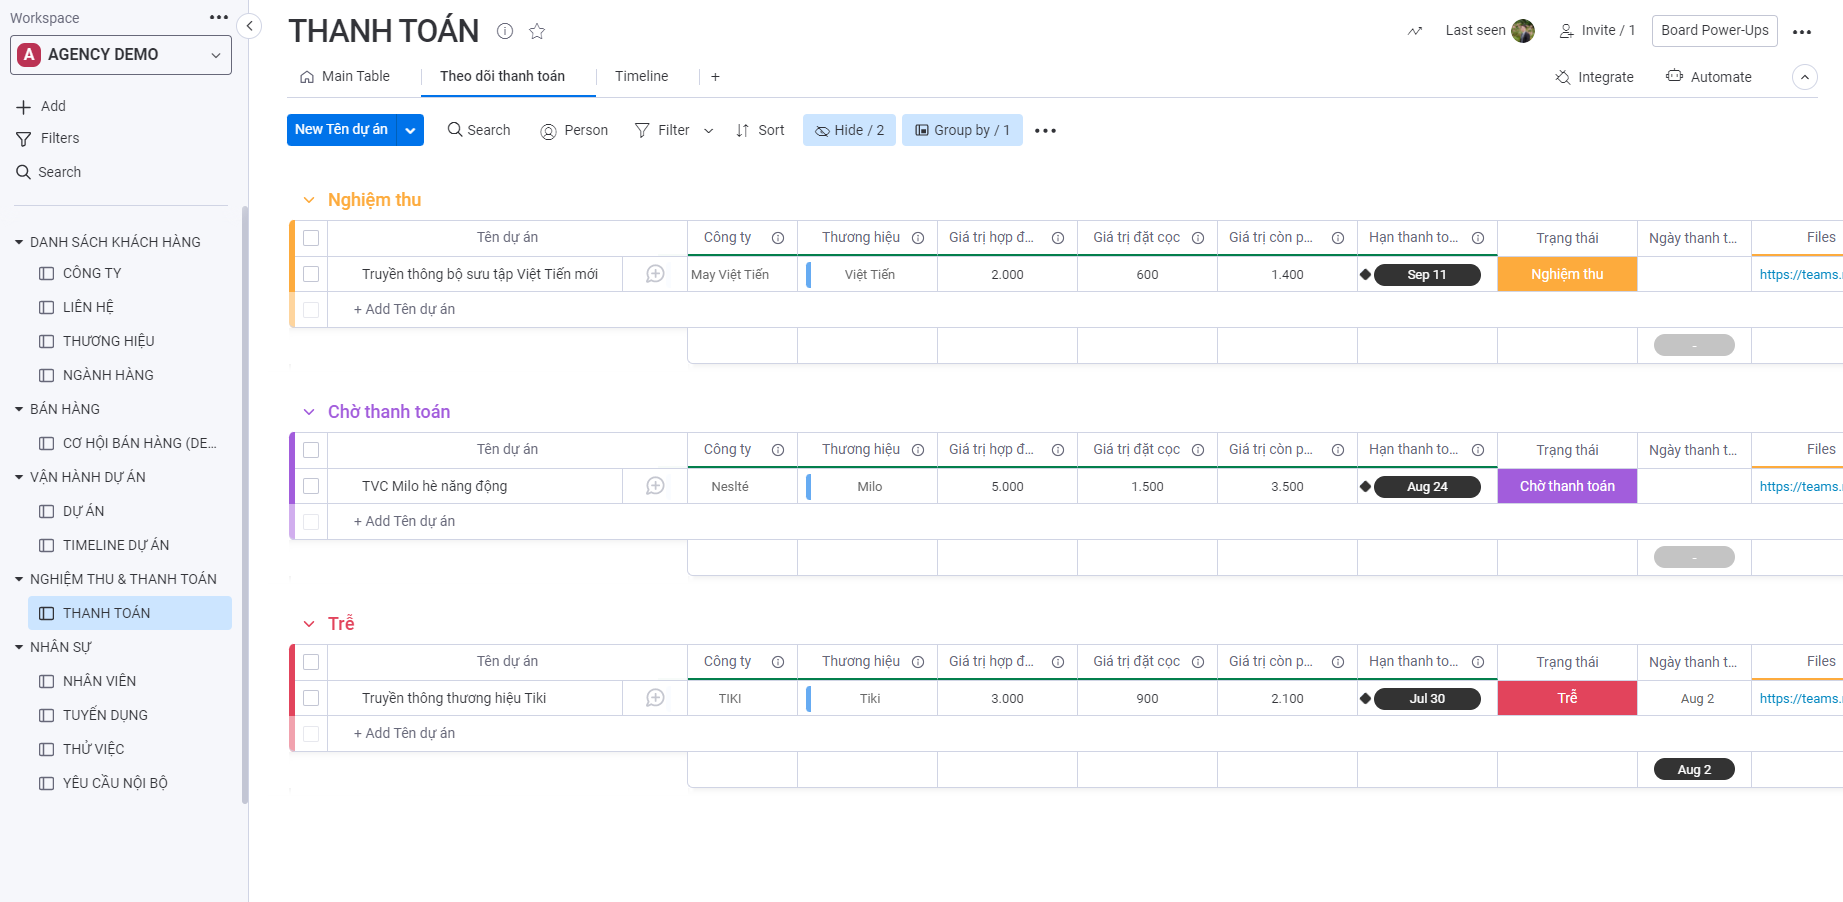Click the board activity trend icon
Screen dimensions: 1843x902
pos(1414,31)
